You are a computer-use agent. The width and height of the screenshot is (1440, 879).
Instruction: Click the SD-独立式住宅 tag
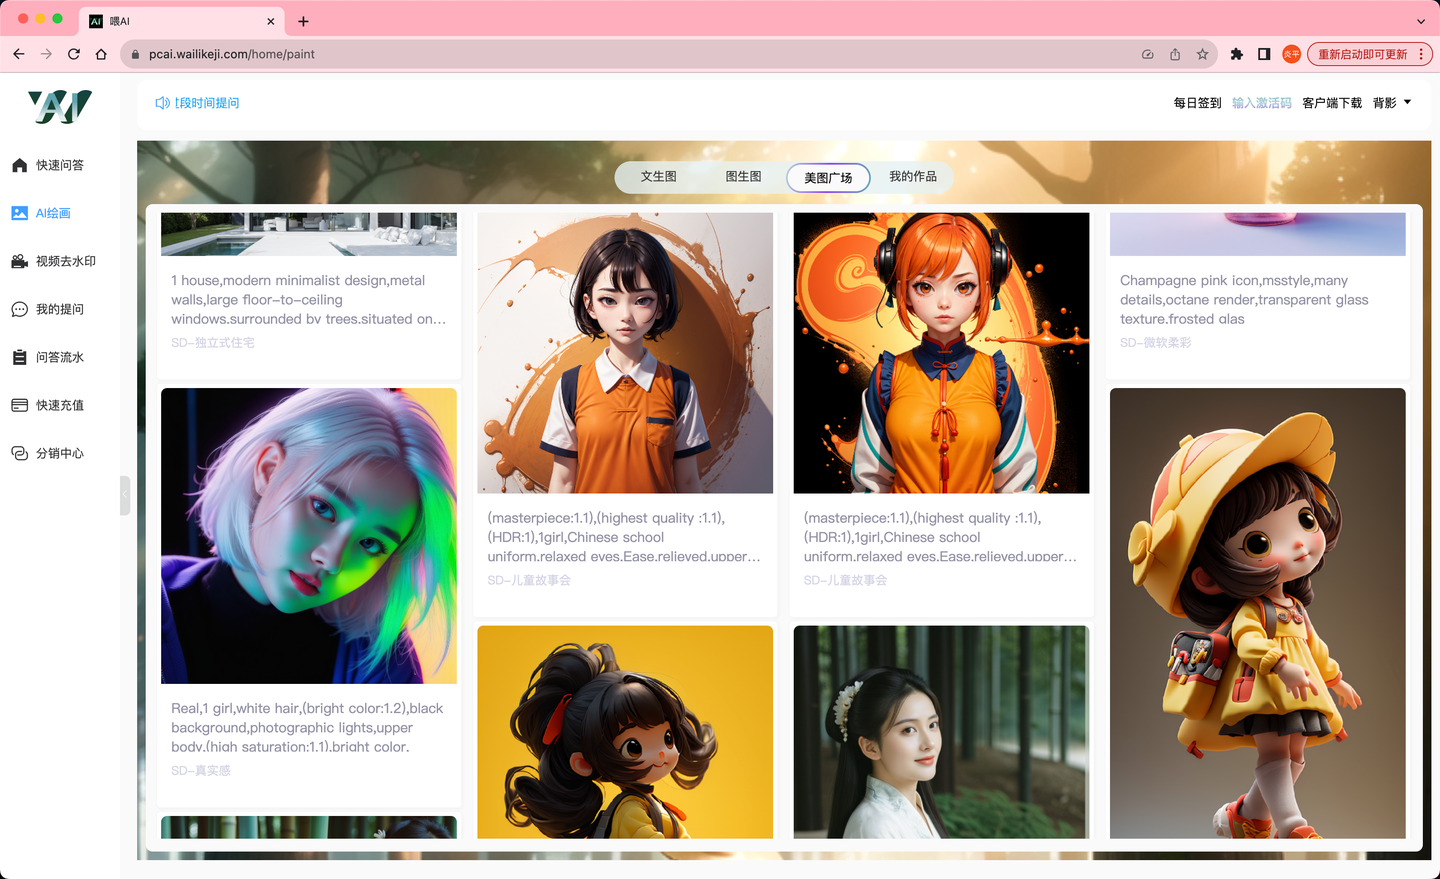click(213, 343)
